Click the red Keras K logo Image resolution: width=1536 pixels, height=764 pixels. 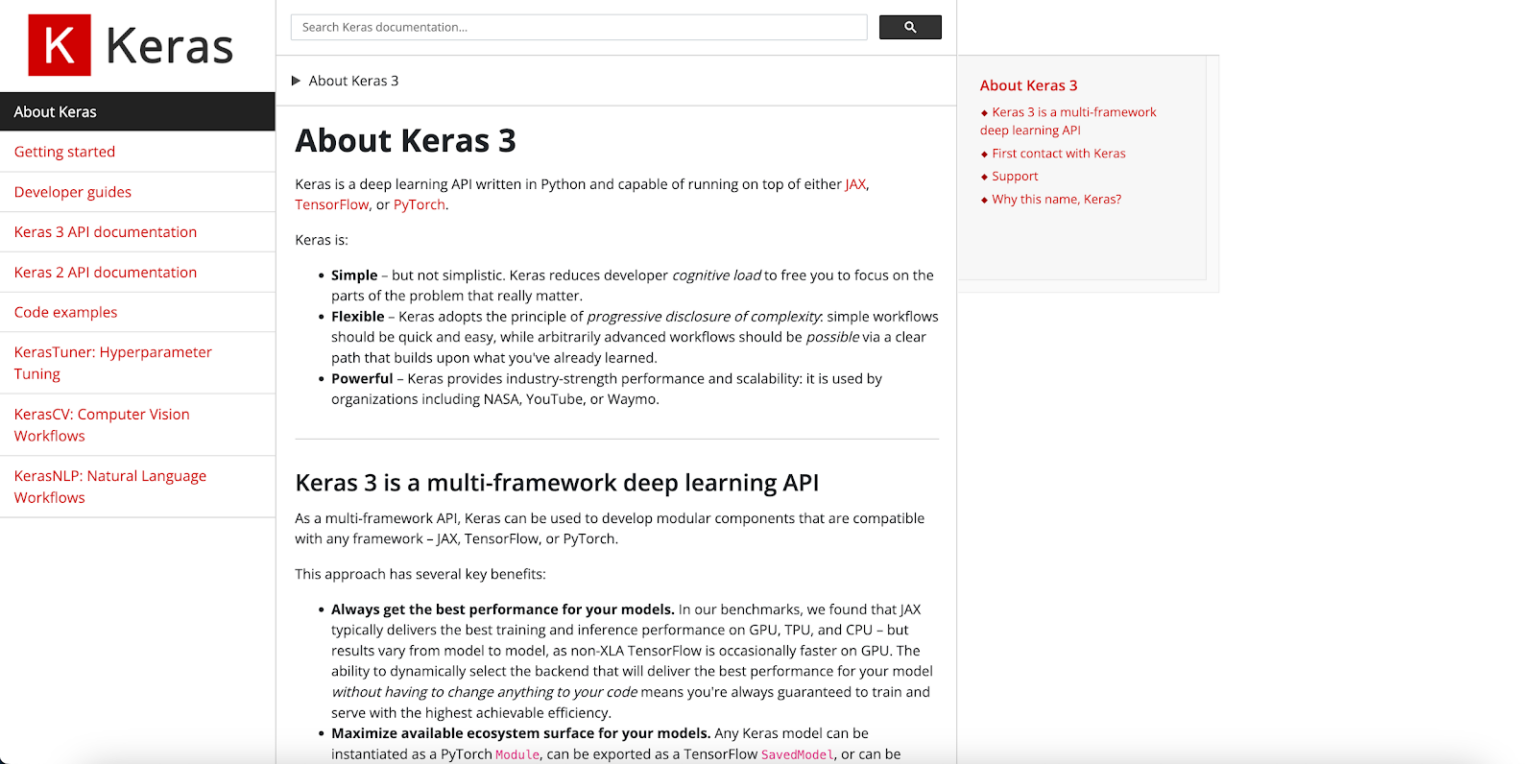tap(60, 44)
